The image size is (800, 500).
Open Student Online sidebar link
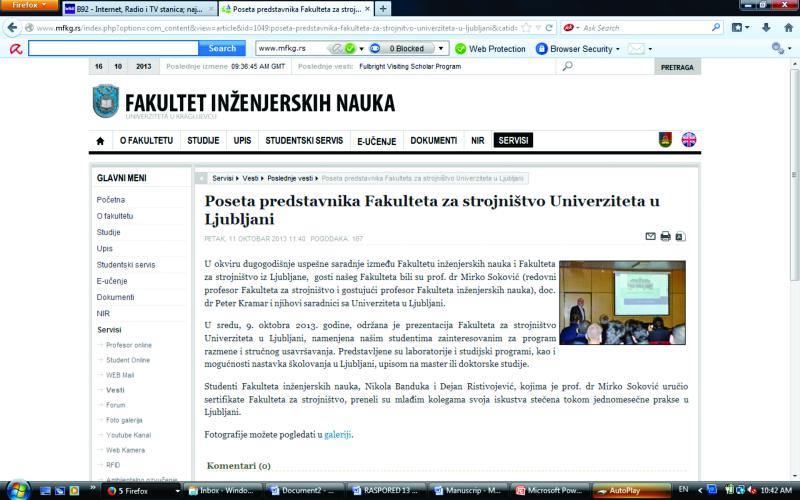click(128, 360)
